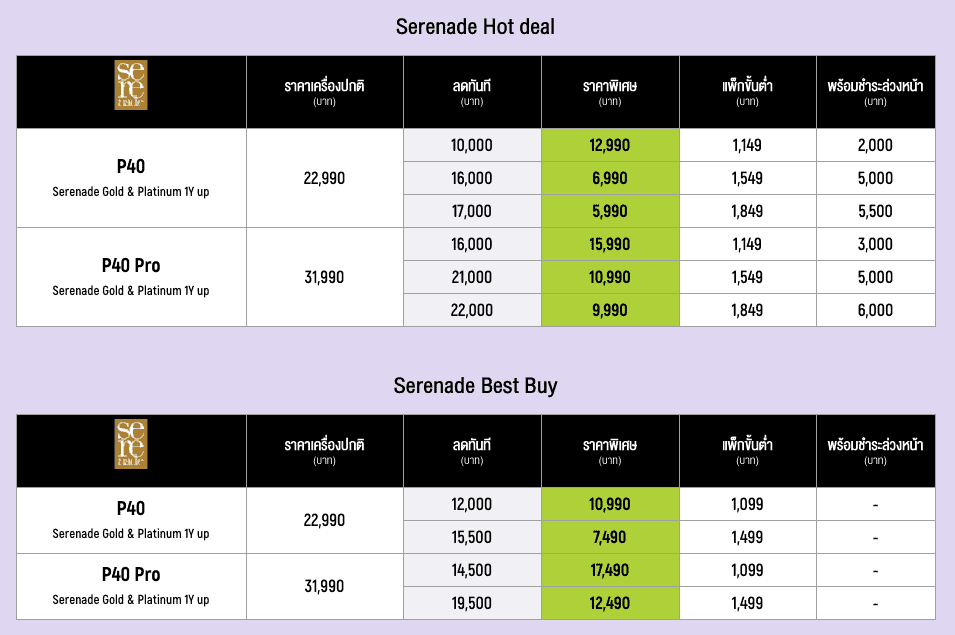Viewport: 955px width, 635px height.
Task: Select the 5,500 advance payment cell
Action: [875, 211]
